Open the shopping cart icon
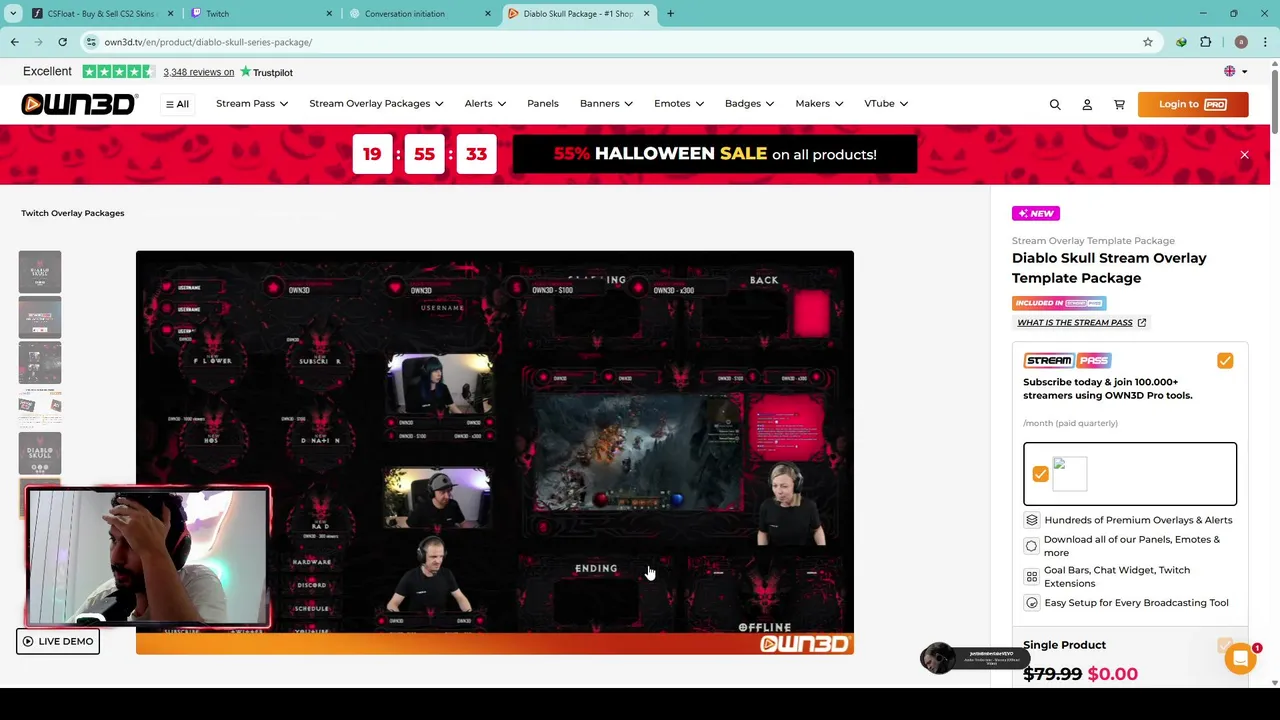This screenshot has width=1280, height=720. tap(1119, 104)
